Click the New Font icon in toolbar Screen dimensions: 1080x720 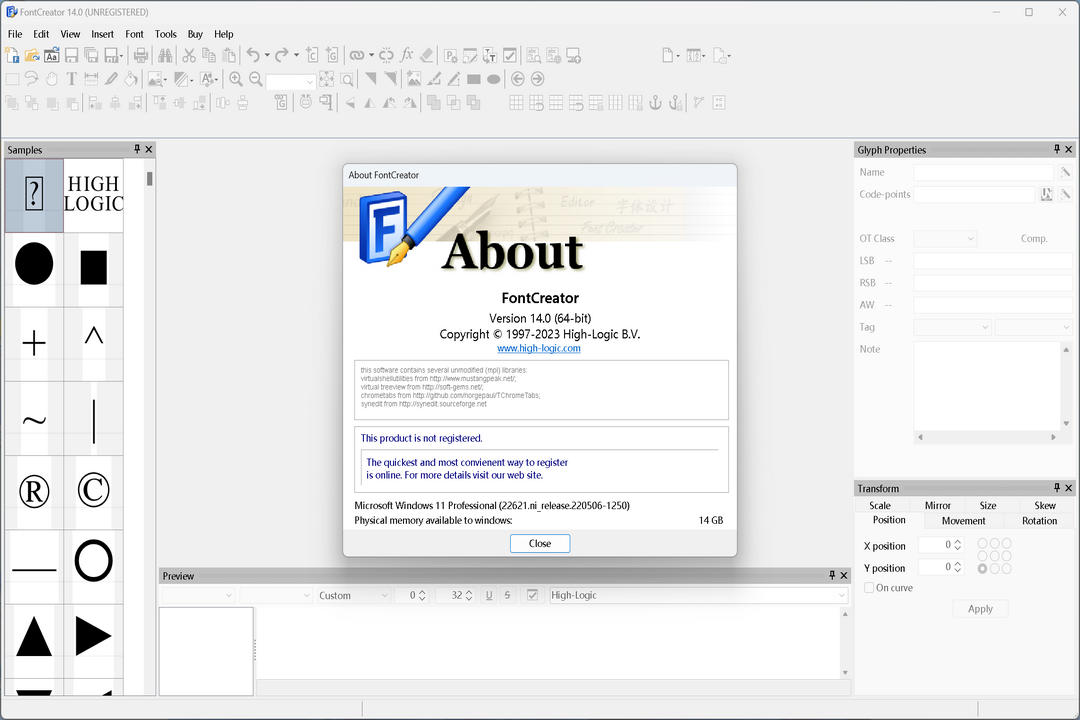12,56
